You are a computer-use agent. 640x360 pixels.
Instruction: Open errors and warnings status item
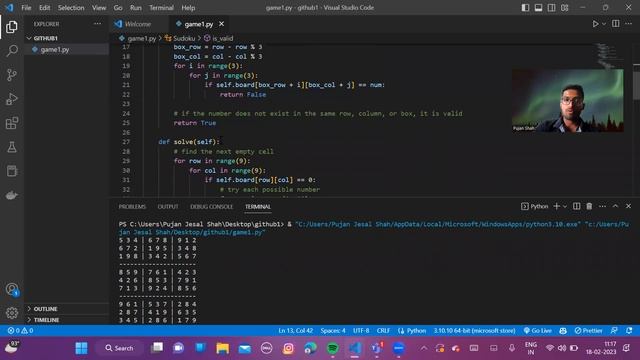point(20,331)
